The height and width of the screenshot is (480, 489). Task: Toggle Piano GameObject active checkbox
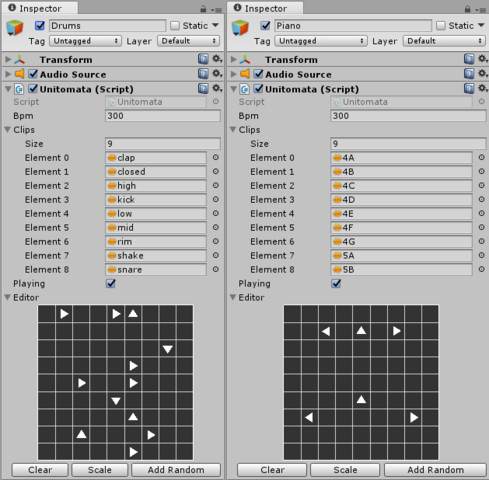[x=265, y=25]
